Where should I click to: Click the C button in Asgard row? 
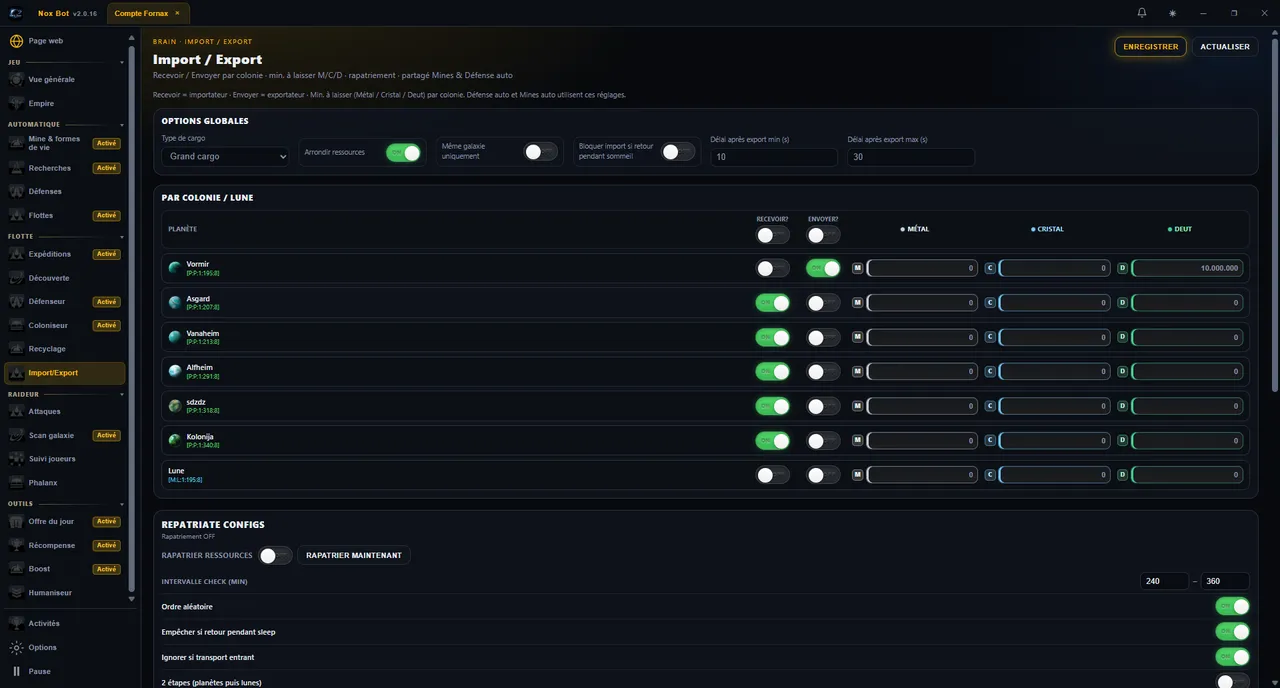[990, 302]
